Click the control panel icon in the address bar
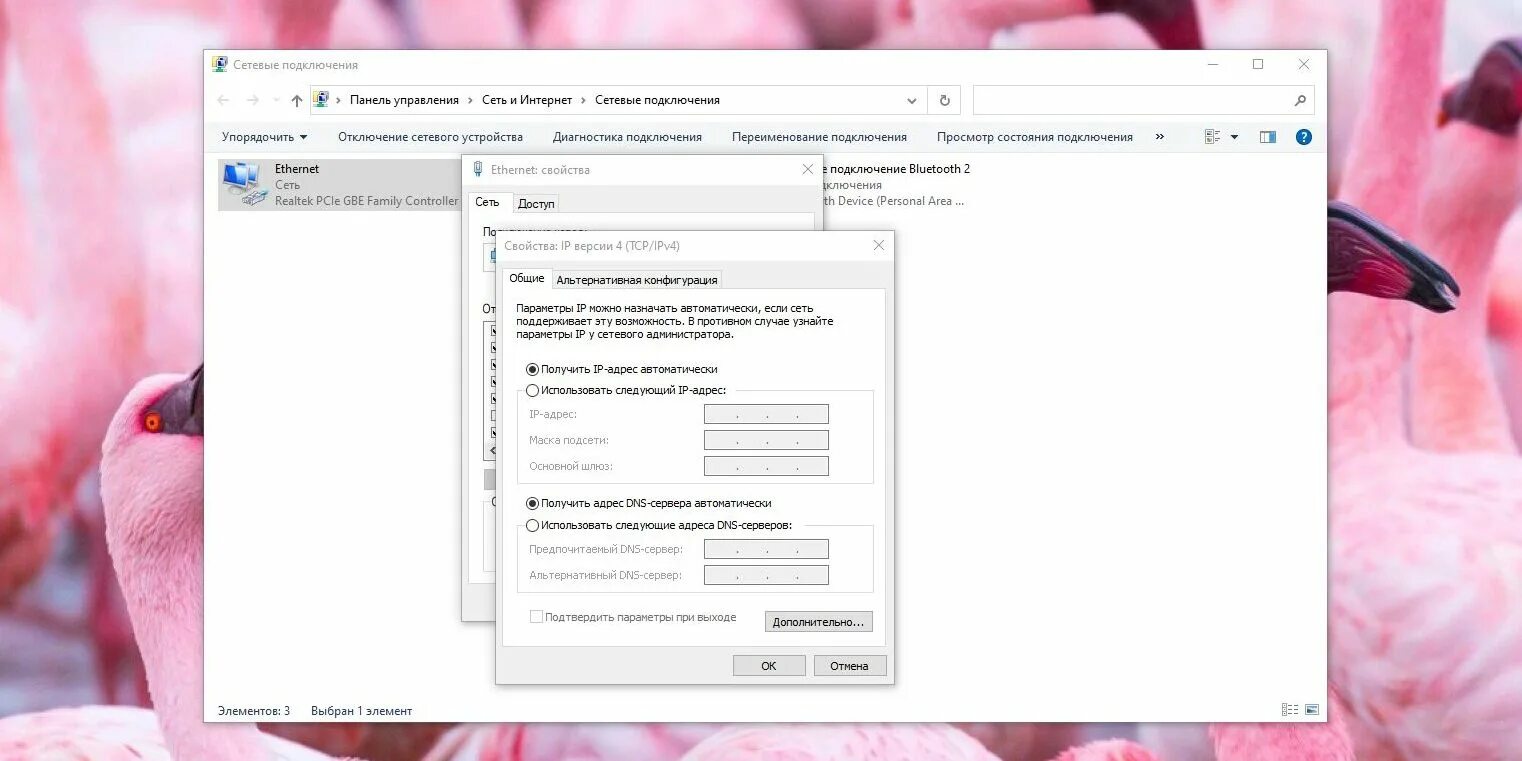Image resolution: width=1522 pixels, height=761 pixels. pos(321,99)
